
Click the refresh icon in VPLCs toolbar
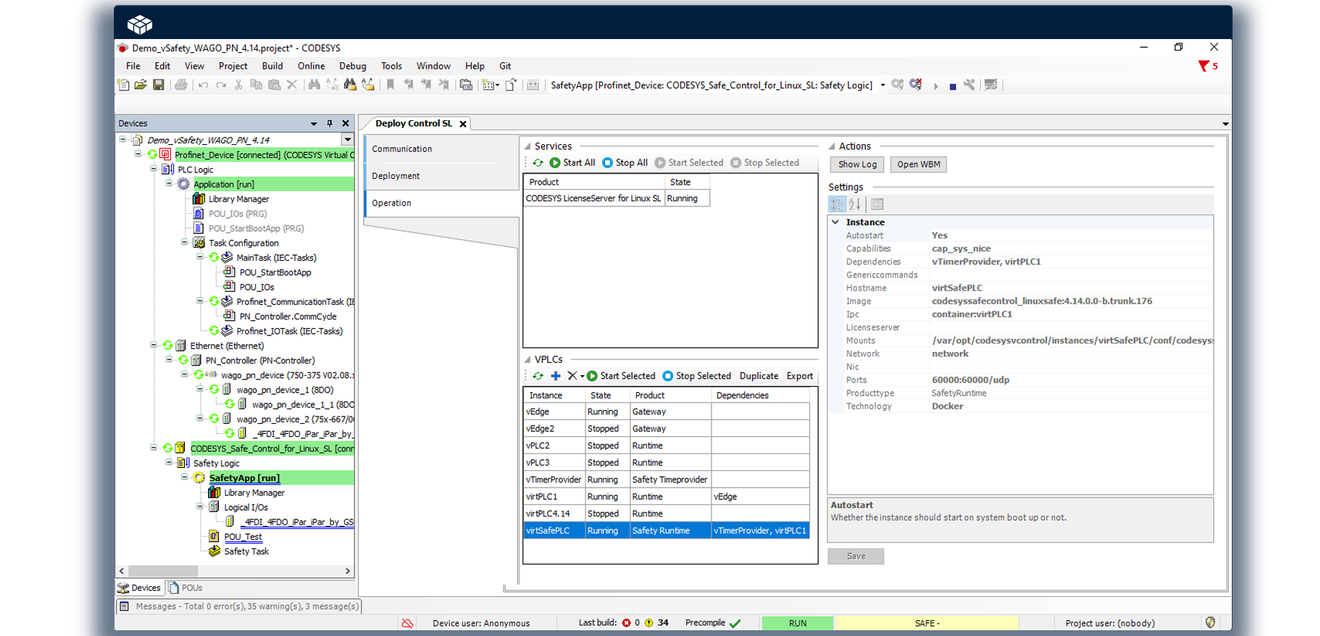[538, 376]
